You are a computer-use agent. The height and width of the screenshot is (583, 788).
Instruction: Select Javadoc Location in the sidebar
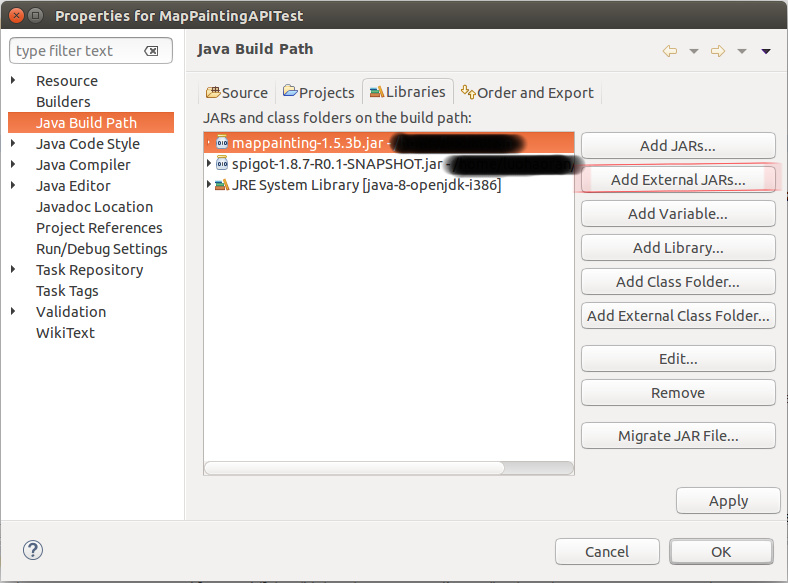click(94, 207)
